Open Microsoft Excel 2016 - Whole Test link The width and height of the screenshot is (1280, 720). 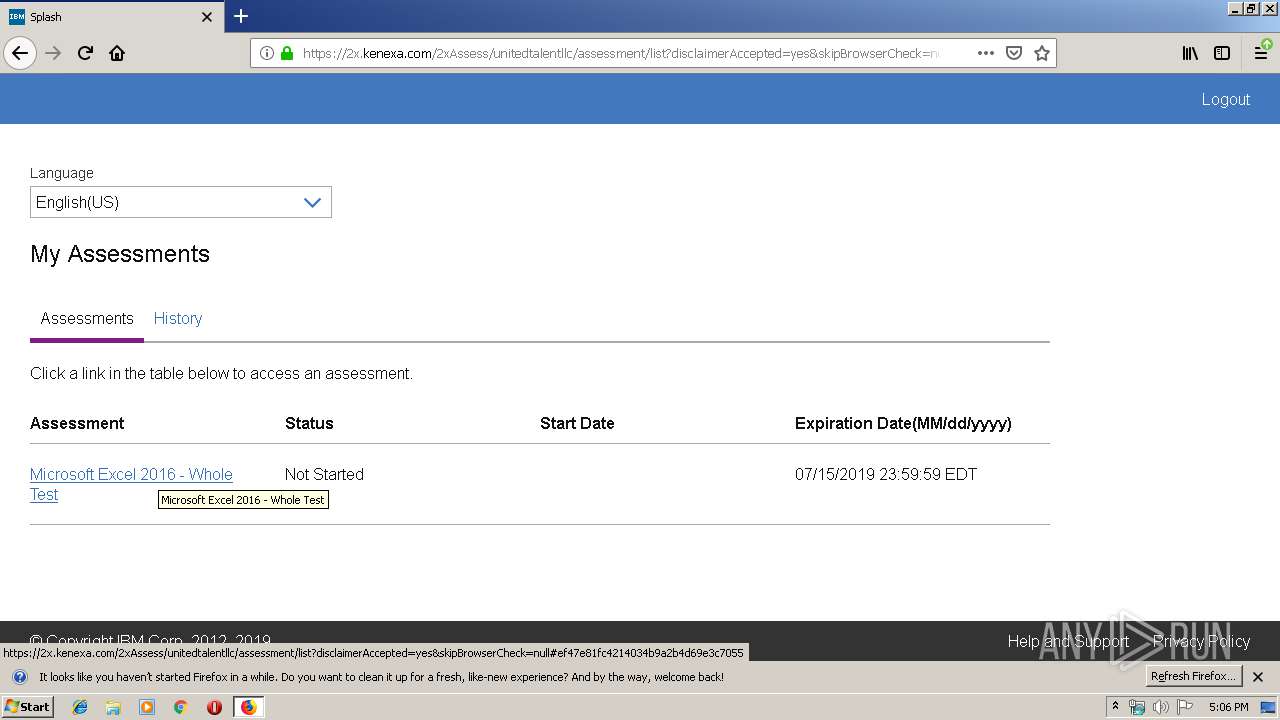coord(131,484)
